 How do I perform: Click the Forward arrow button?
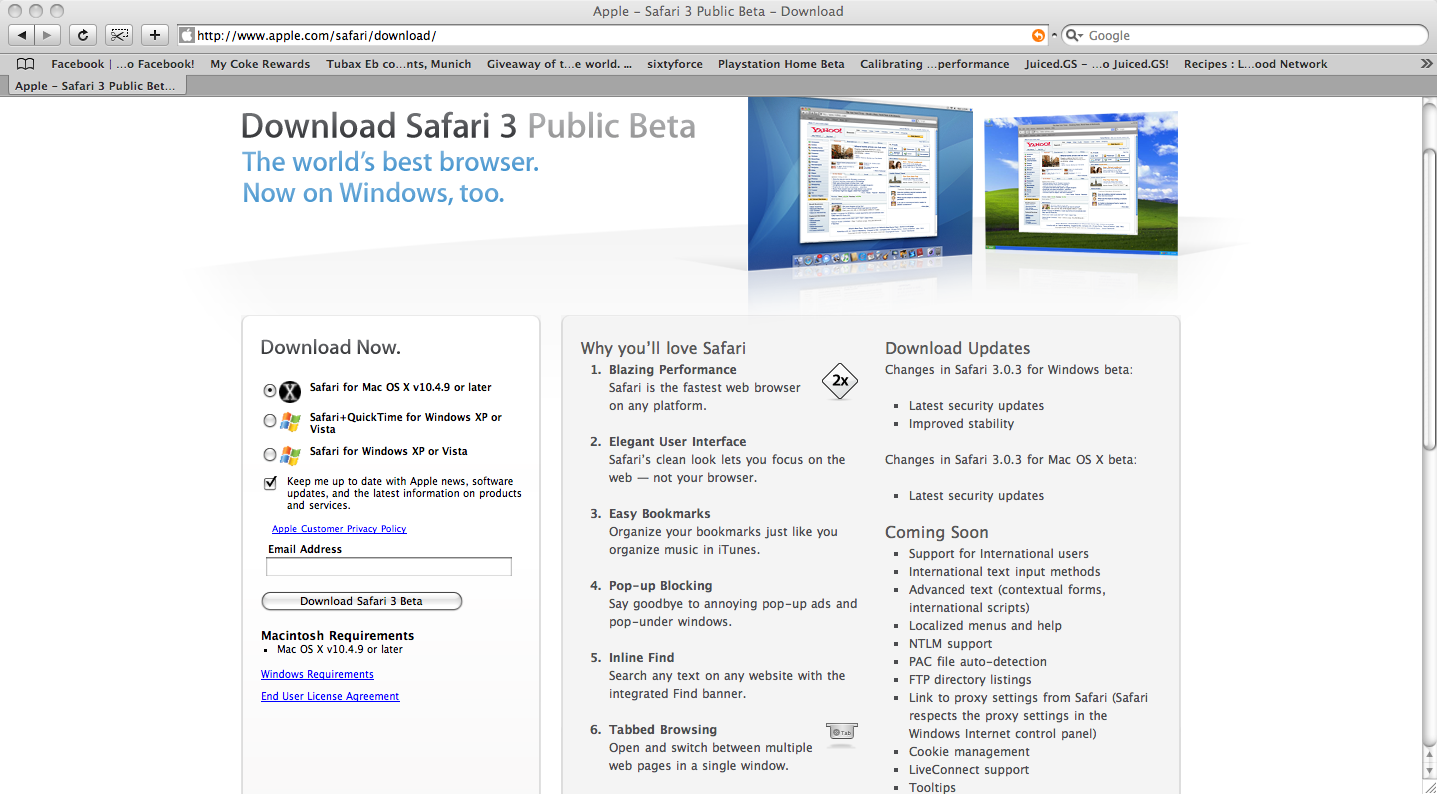48,35
